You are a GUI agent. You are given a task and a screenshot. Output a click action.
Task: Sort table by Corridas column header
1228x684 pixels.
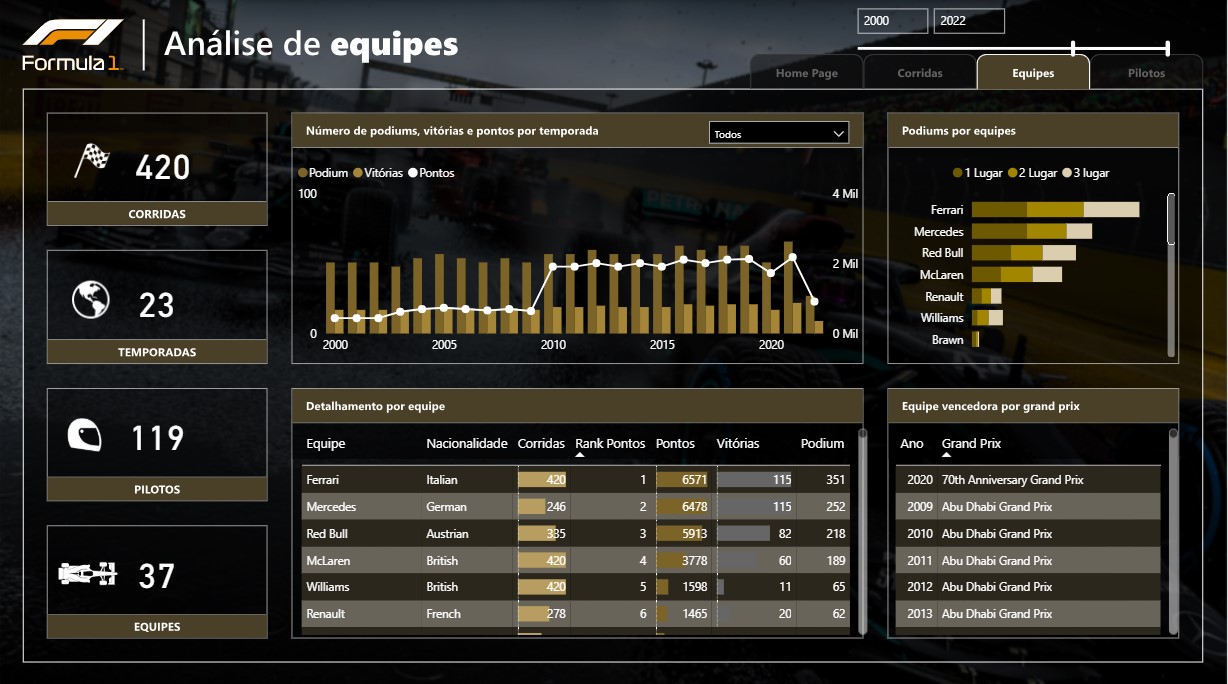(x=541, y=443)
